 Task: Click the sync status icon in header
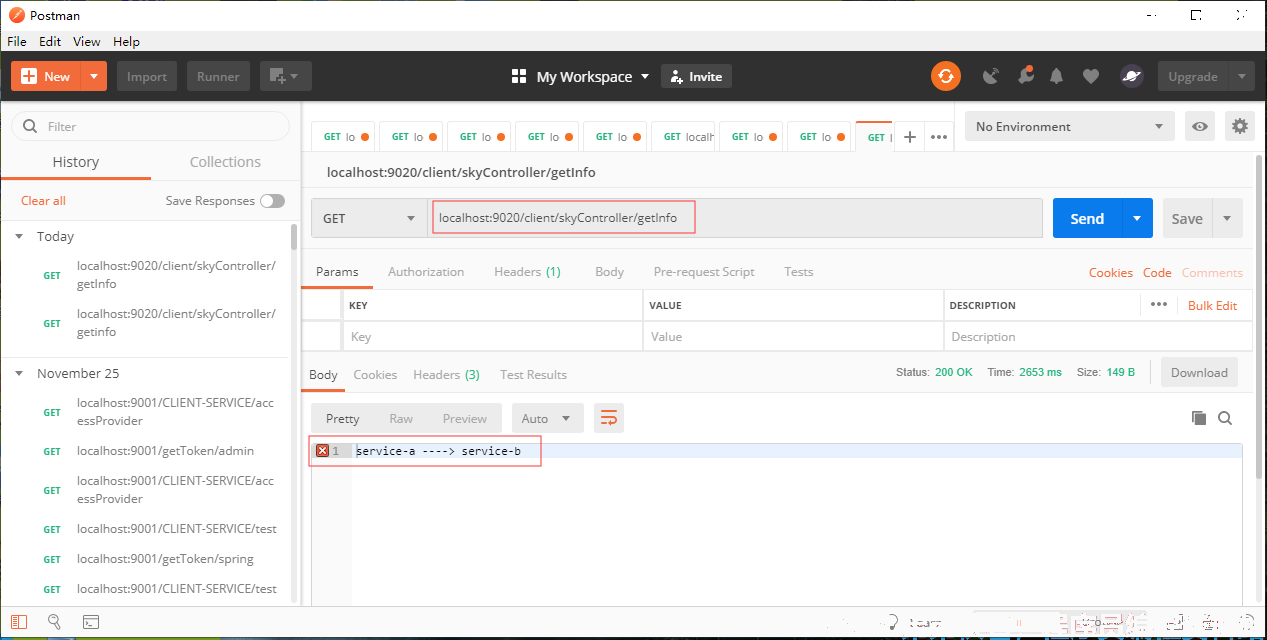point(945,76)
